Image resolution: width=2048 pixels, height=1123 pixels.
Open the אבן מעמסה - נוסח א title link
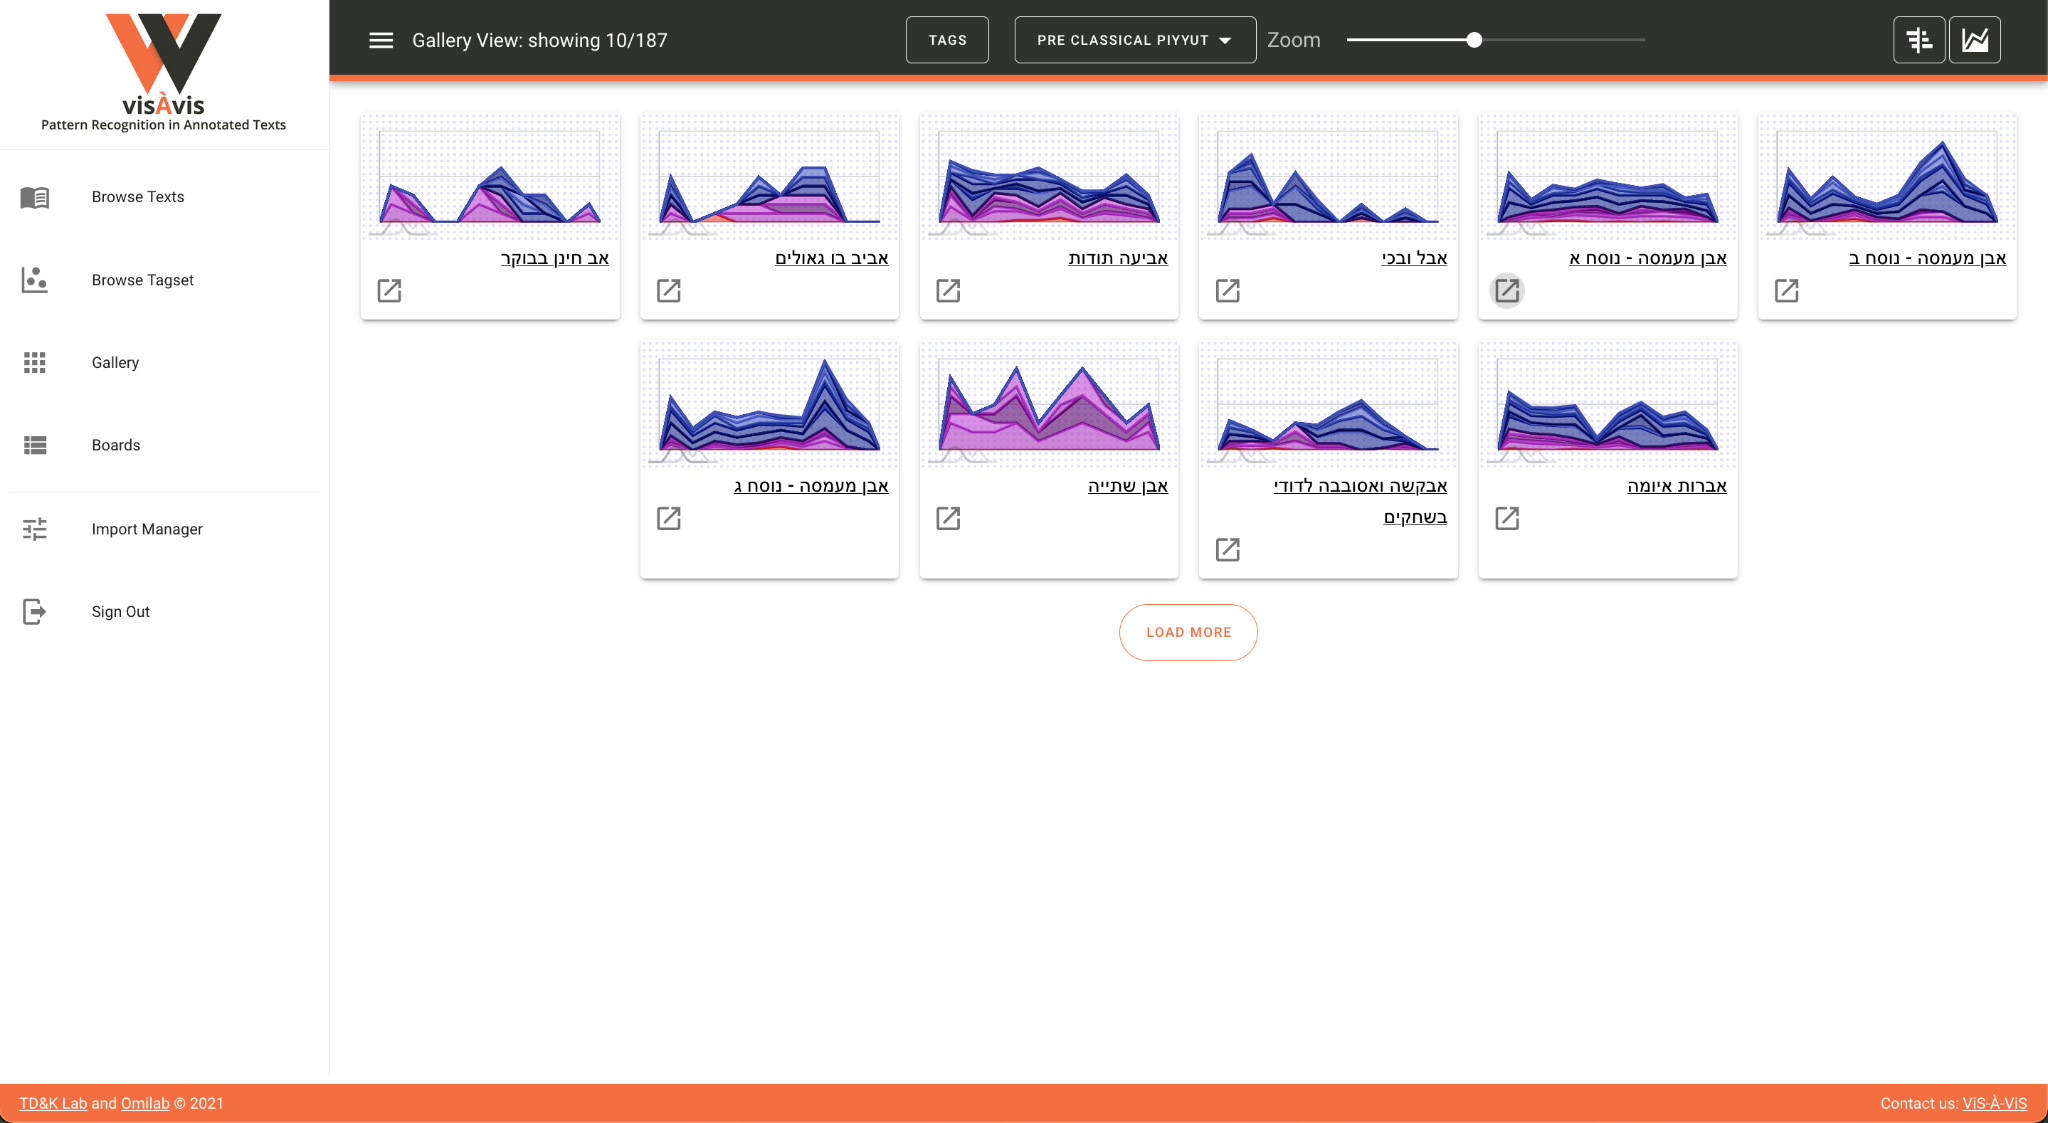pyautogui.click(x=1648, y=258)
